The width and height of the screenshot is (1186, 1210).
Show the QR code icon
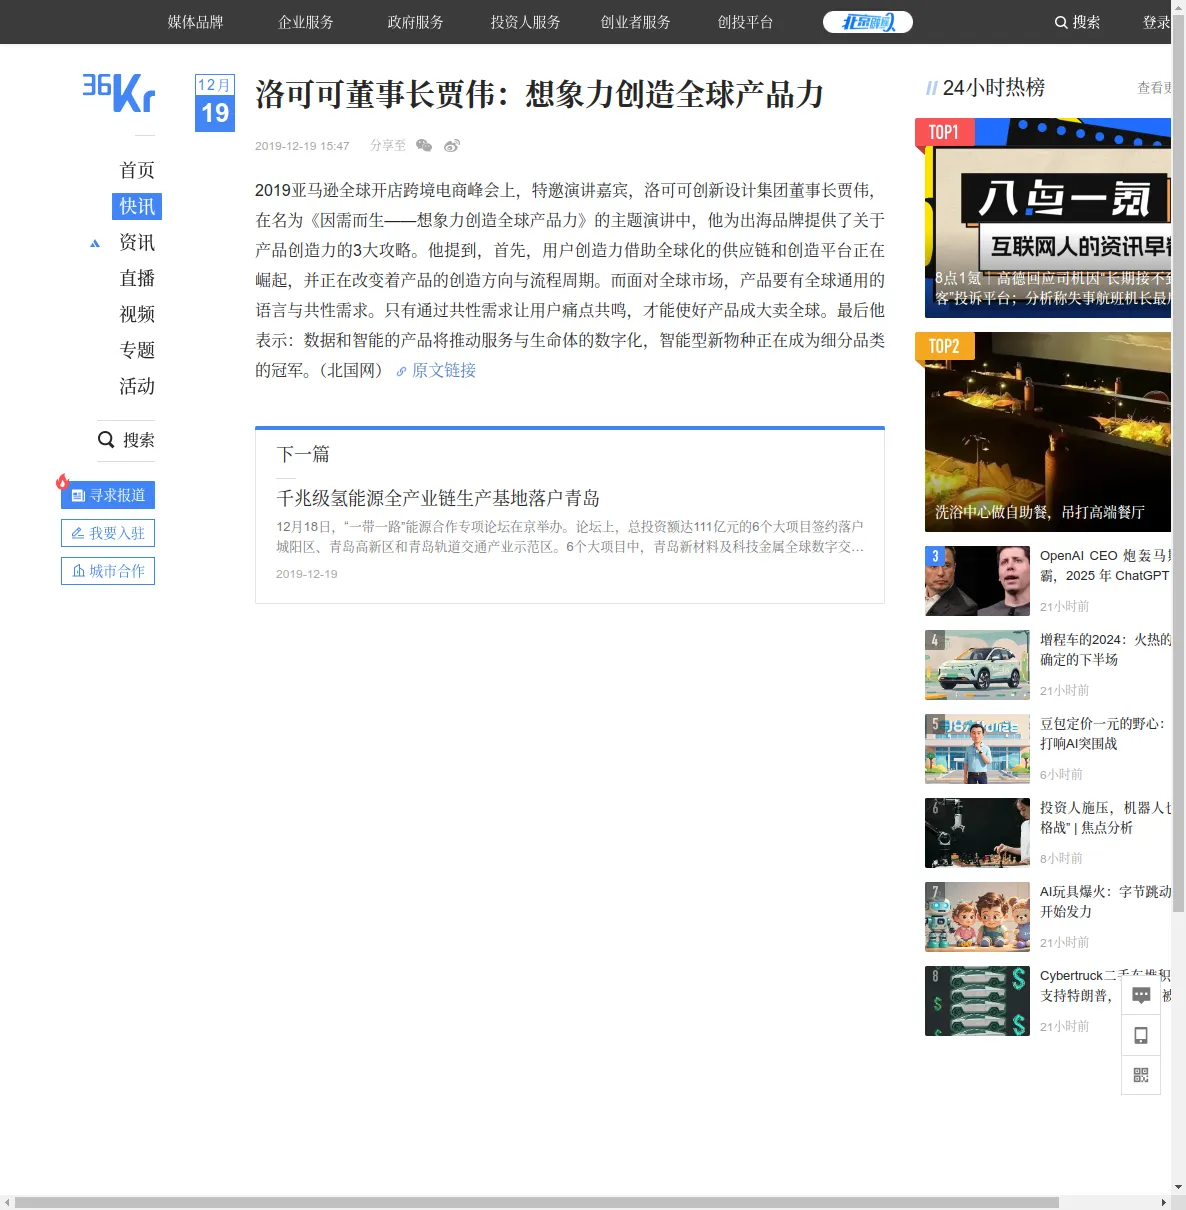point(1141,1075)
